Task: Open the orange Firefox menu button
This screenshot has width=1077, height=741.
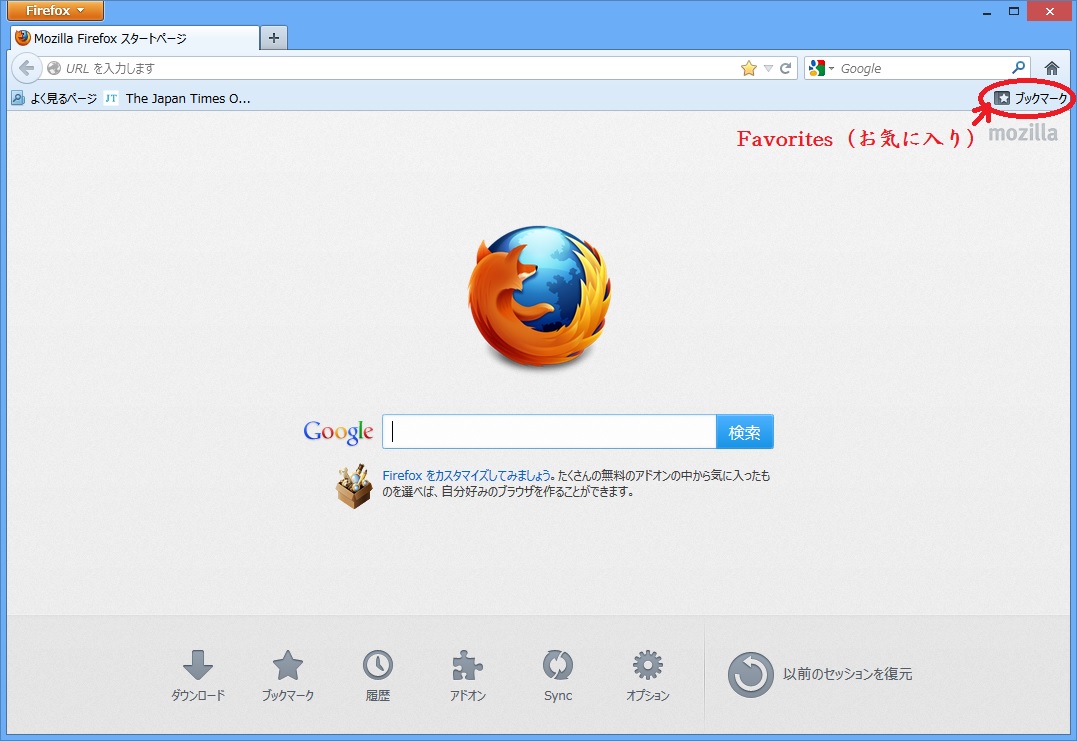Action: coord(56,10)
